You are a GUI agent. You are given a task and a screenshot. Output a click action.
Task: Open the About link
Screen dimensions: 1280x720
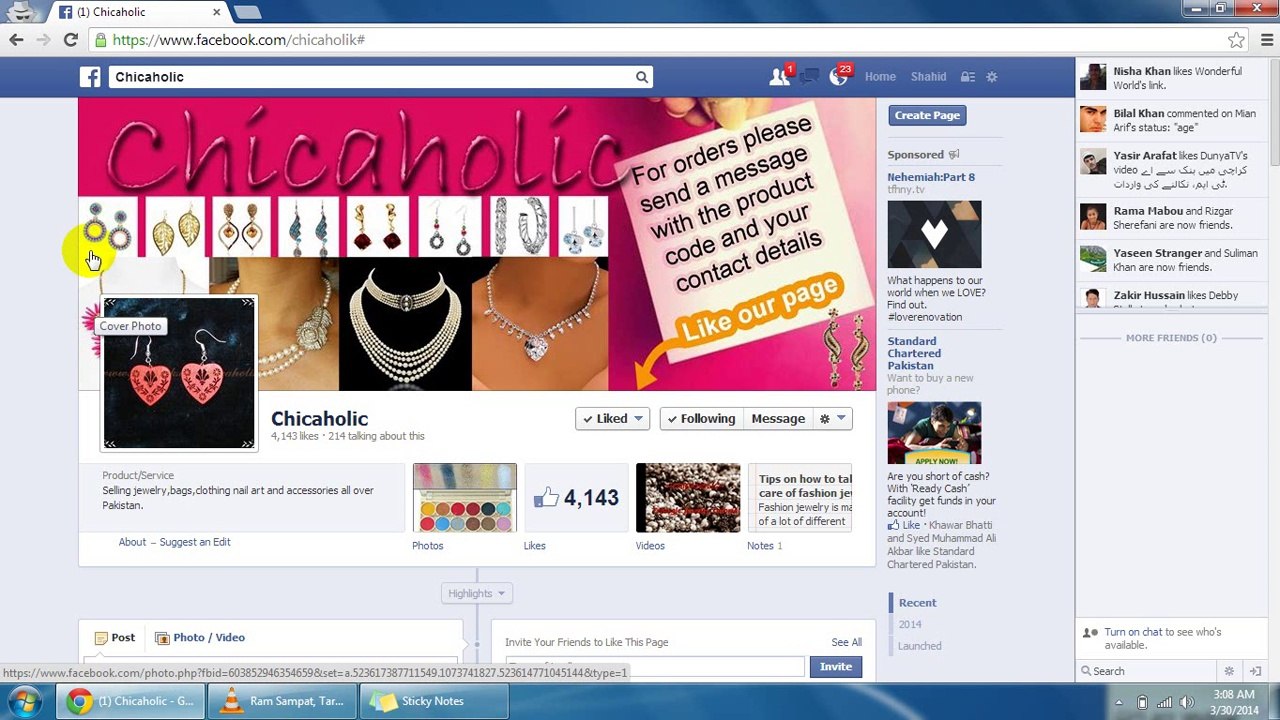click(132, 542)
